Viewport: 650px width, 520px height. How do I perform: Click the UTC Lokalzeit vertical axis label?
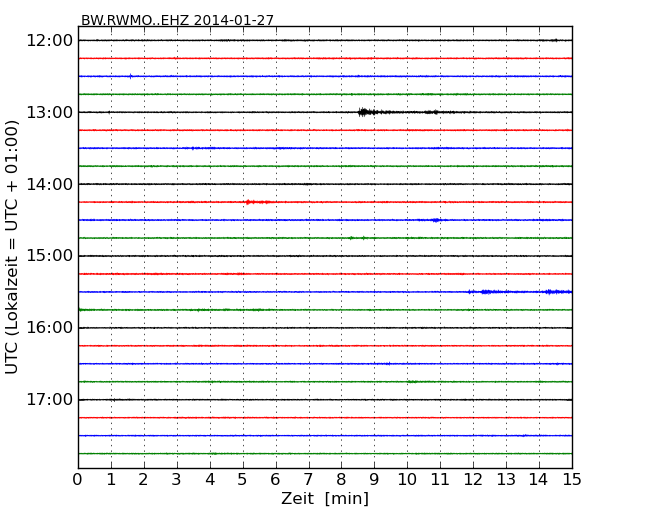click(12, 247)
